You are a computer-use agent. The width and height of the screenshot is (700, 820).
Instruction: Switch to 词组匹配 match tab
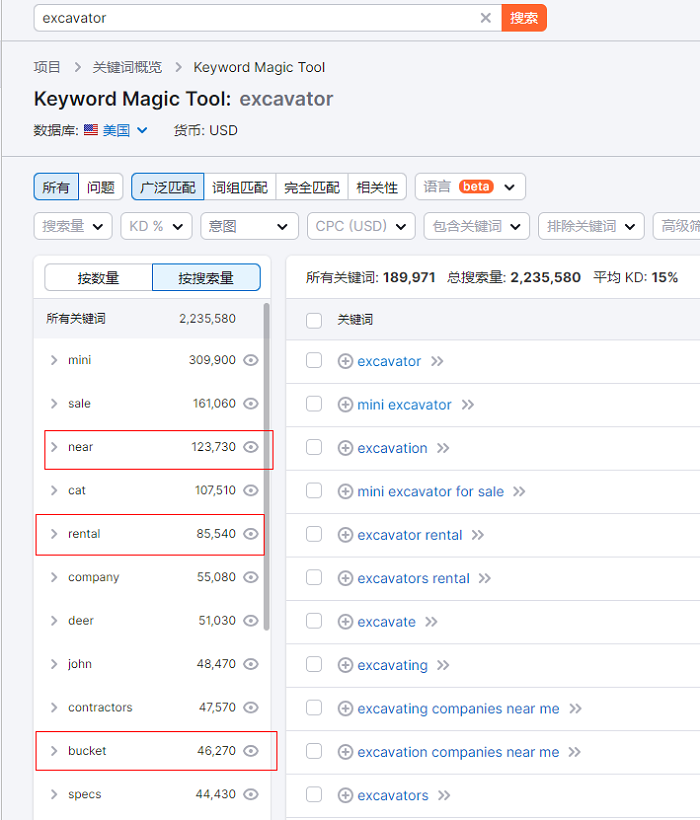coord(240,187)
